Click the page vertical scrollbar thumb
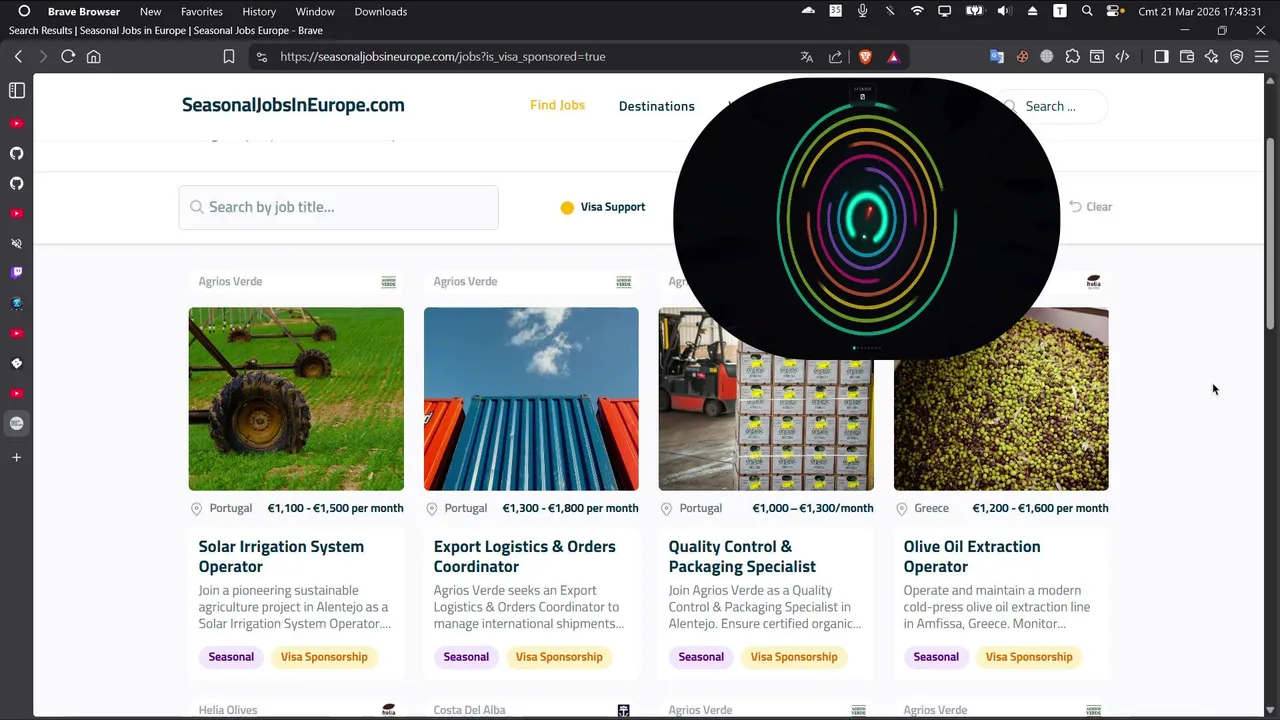1280x720 pixels. [x=1270, y=235]
